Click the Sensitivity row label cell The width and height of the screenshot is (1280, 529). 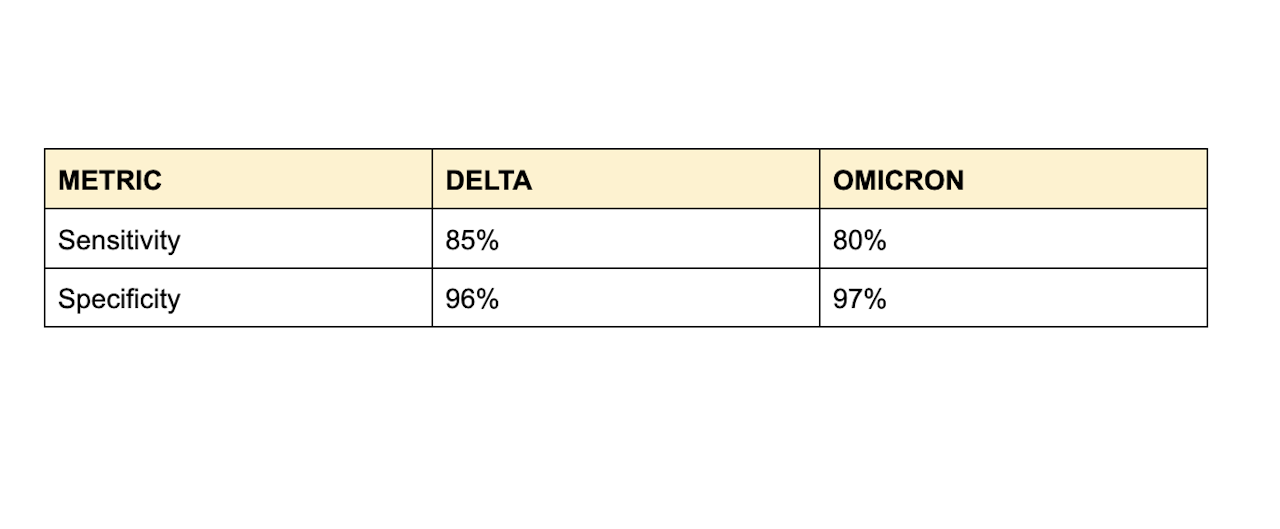coord(238,238)
